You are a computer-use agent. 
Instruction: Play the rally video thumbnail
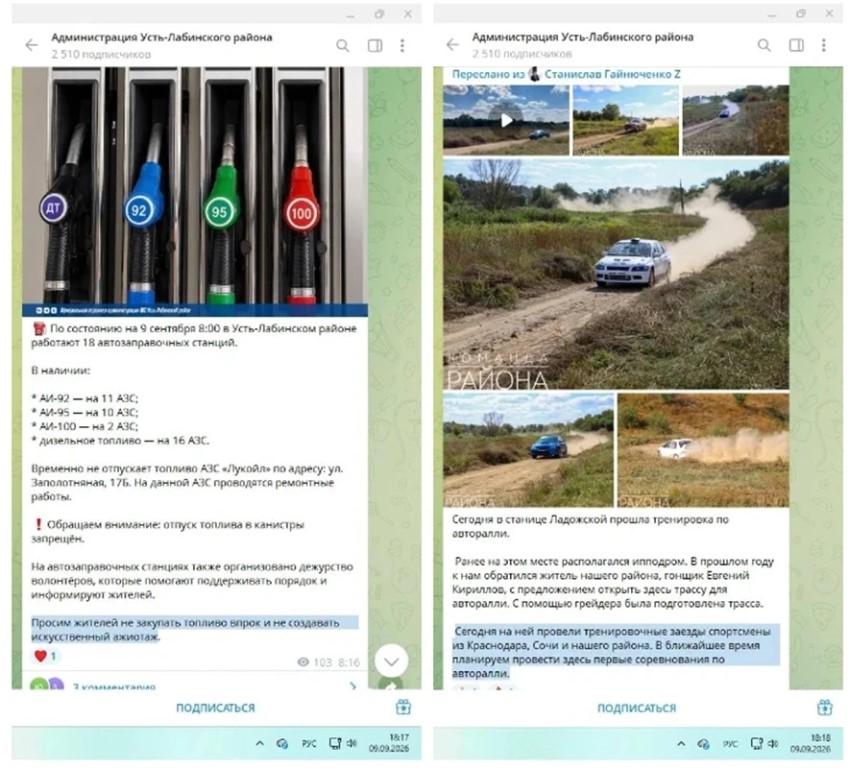coord(506,120)
